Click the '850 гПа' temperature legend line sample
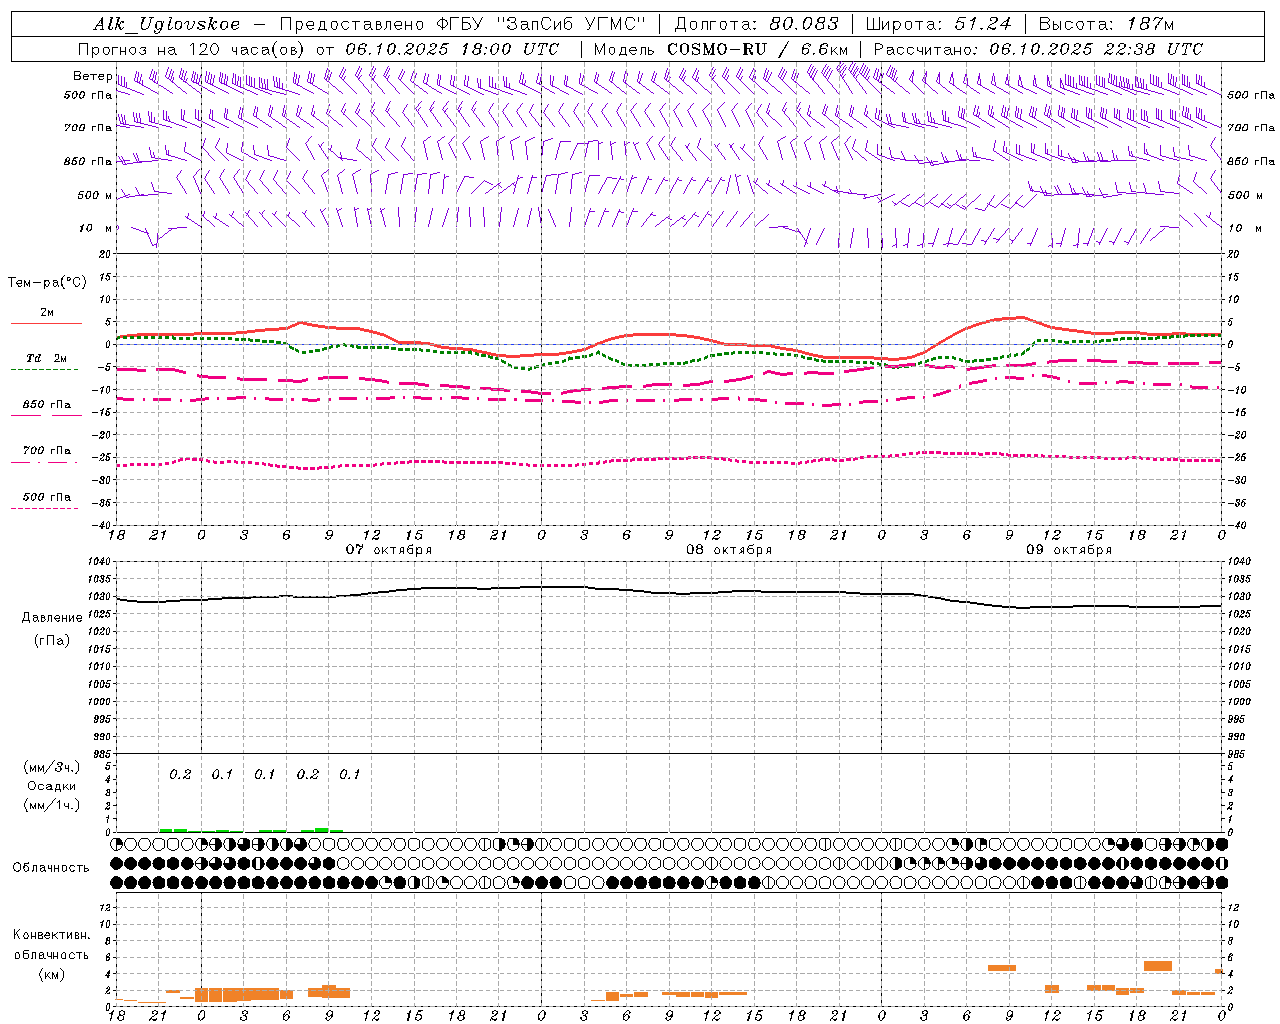The width and height of the screenshot is (1280, 1024). 44,415
